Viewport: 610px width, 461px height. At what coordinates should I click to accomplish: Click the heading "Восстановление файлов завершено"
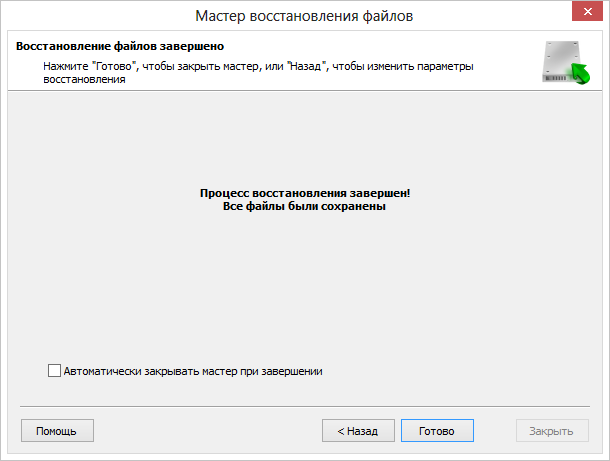120,46
